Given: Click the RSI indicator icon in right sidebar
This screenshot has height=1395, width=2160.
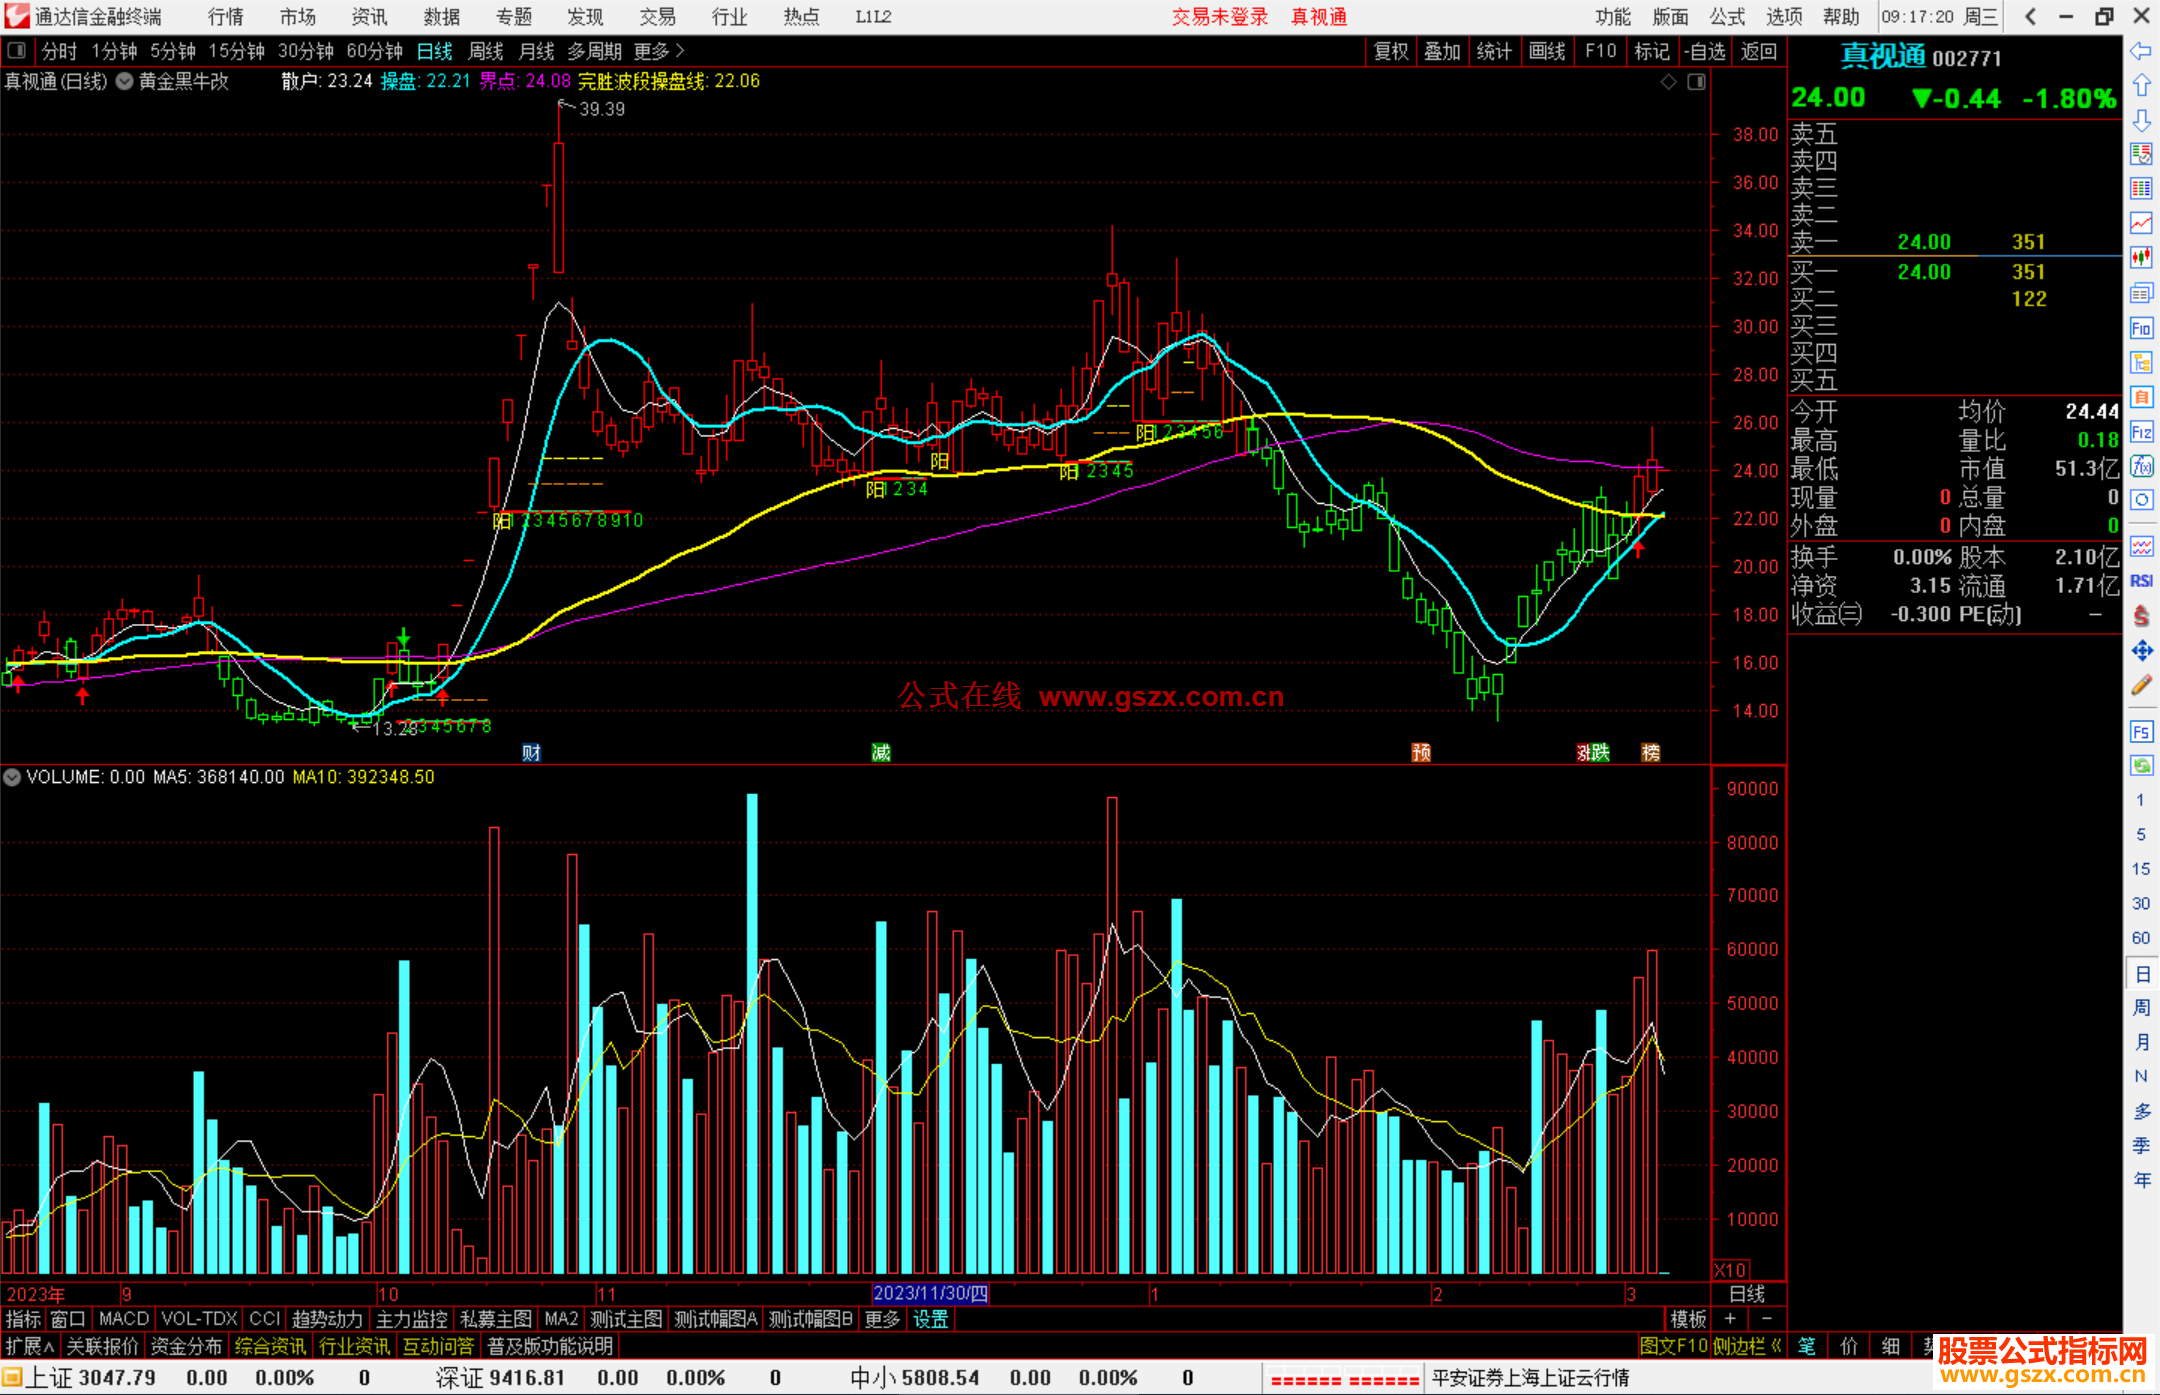Looking at the screenshot, I should (x=2141, y=581).
